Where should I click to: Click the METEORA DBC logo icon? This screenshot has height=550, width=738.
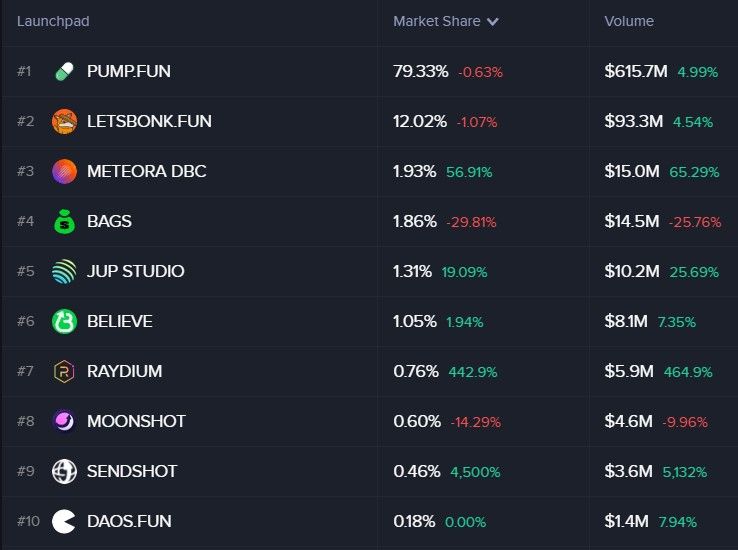point(64,171)
